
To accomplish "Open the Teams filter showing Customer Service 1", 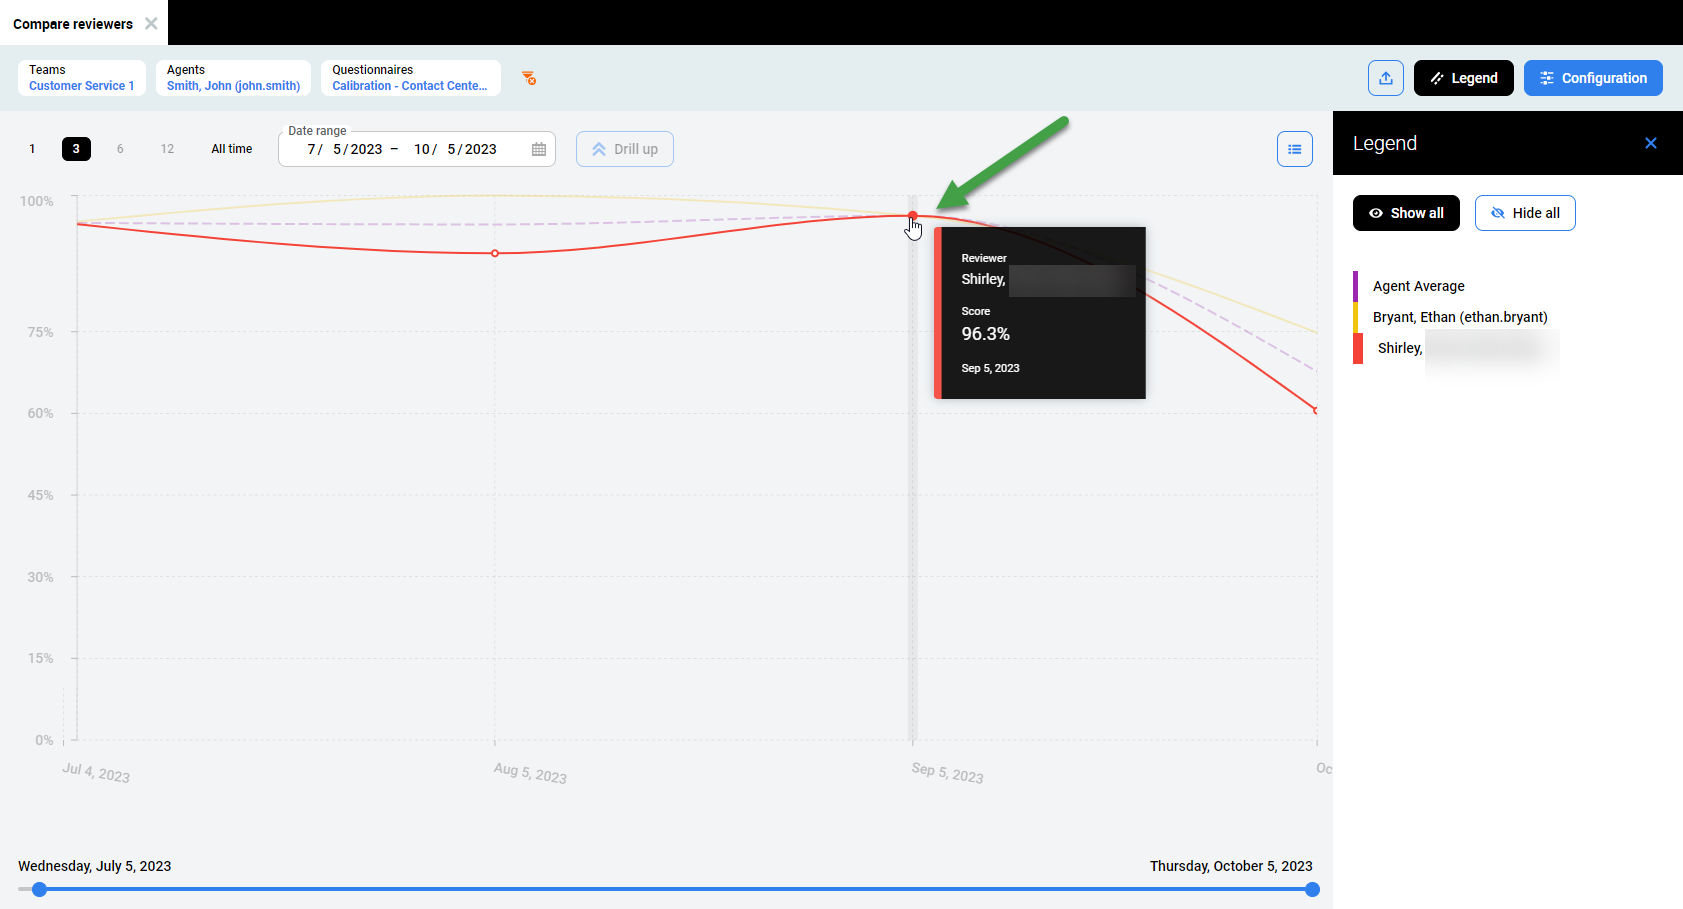I will pos(81,78).
